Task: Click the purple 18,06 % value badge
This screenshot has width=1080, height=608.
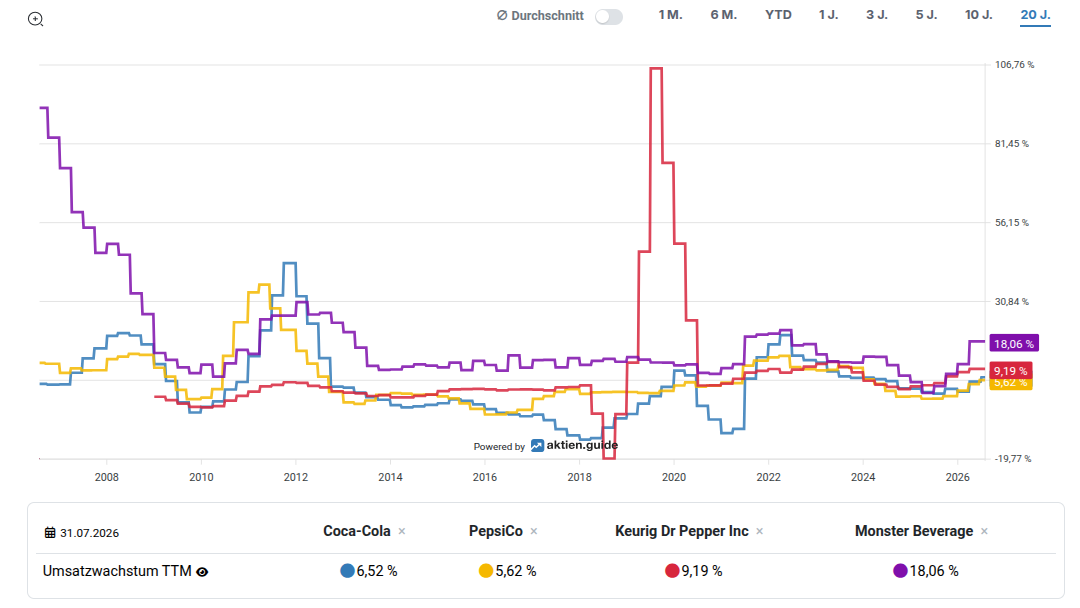Action: (1013, 344)
